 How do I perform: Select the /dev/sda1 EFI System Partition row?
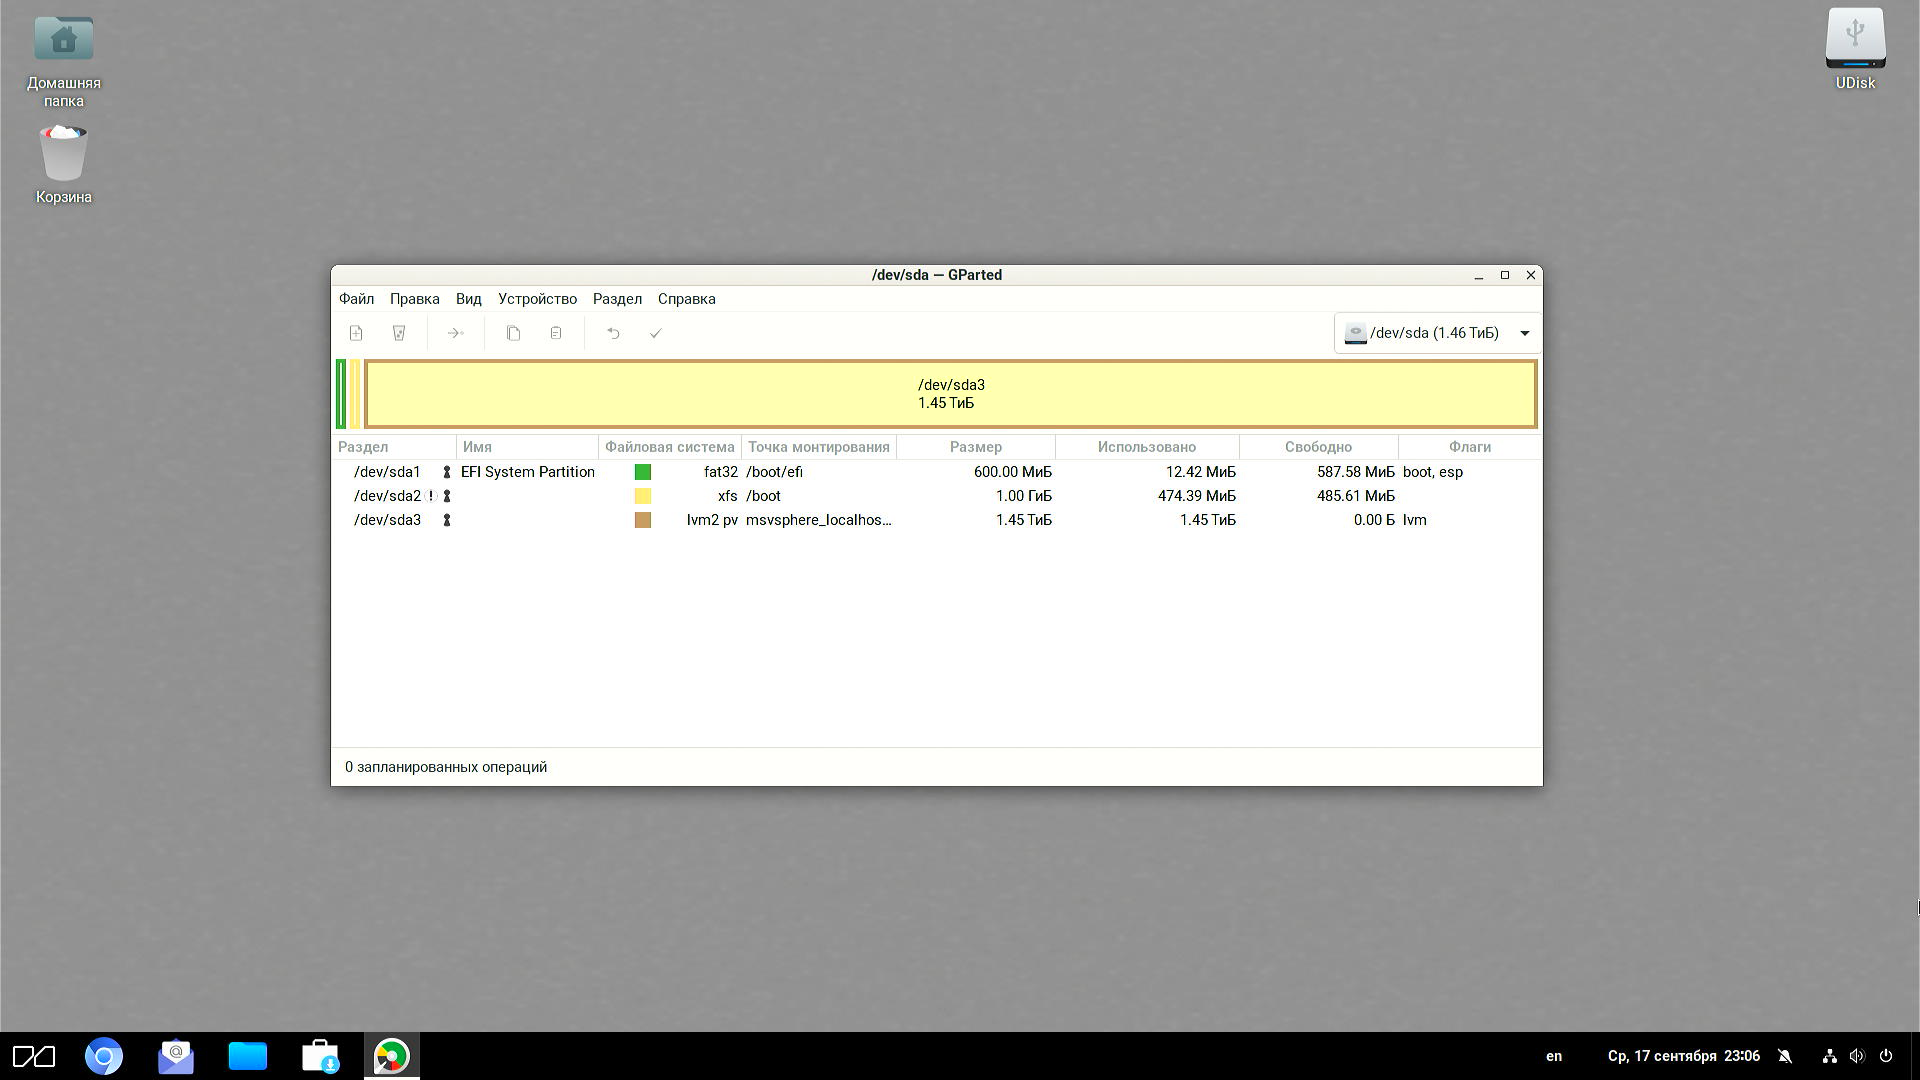(x=527, y=472)
